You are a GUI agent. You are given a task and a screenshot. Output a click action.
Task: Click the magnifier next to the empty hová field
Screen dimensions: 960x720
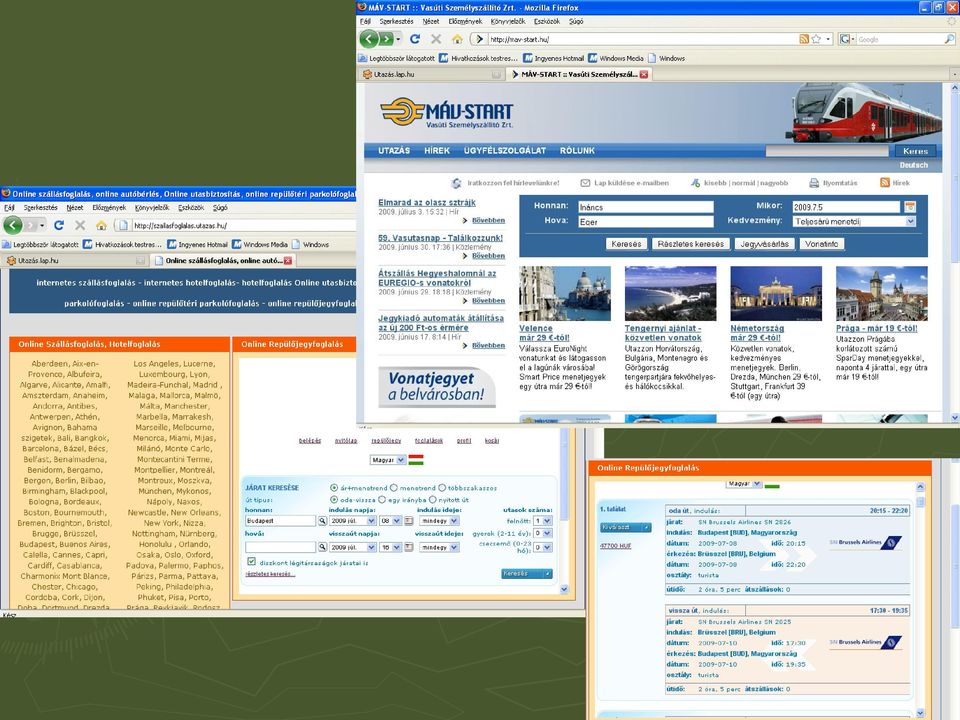click(x=322, y=547)
